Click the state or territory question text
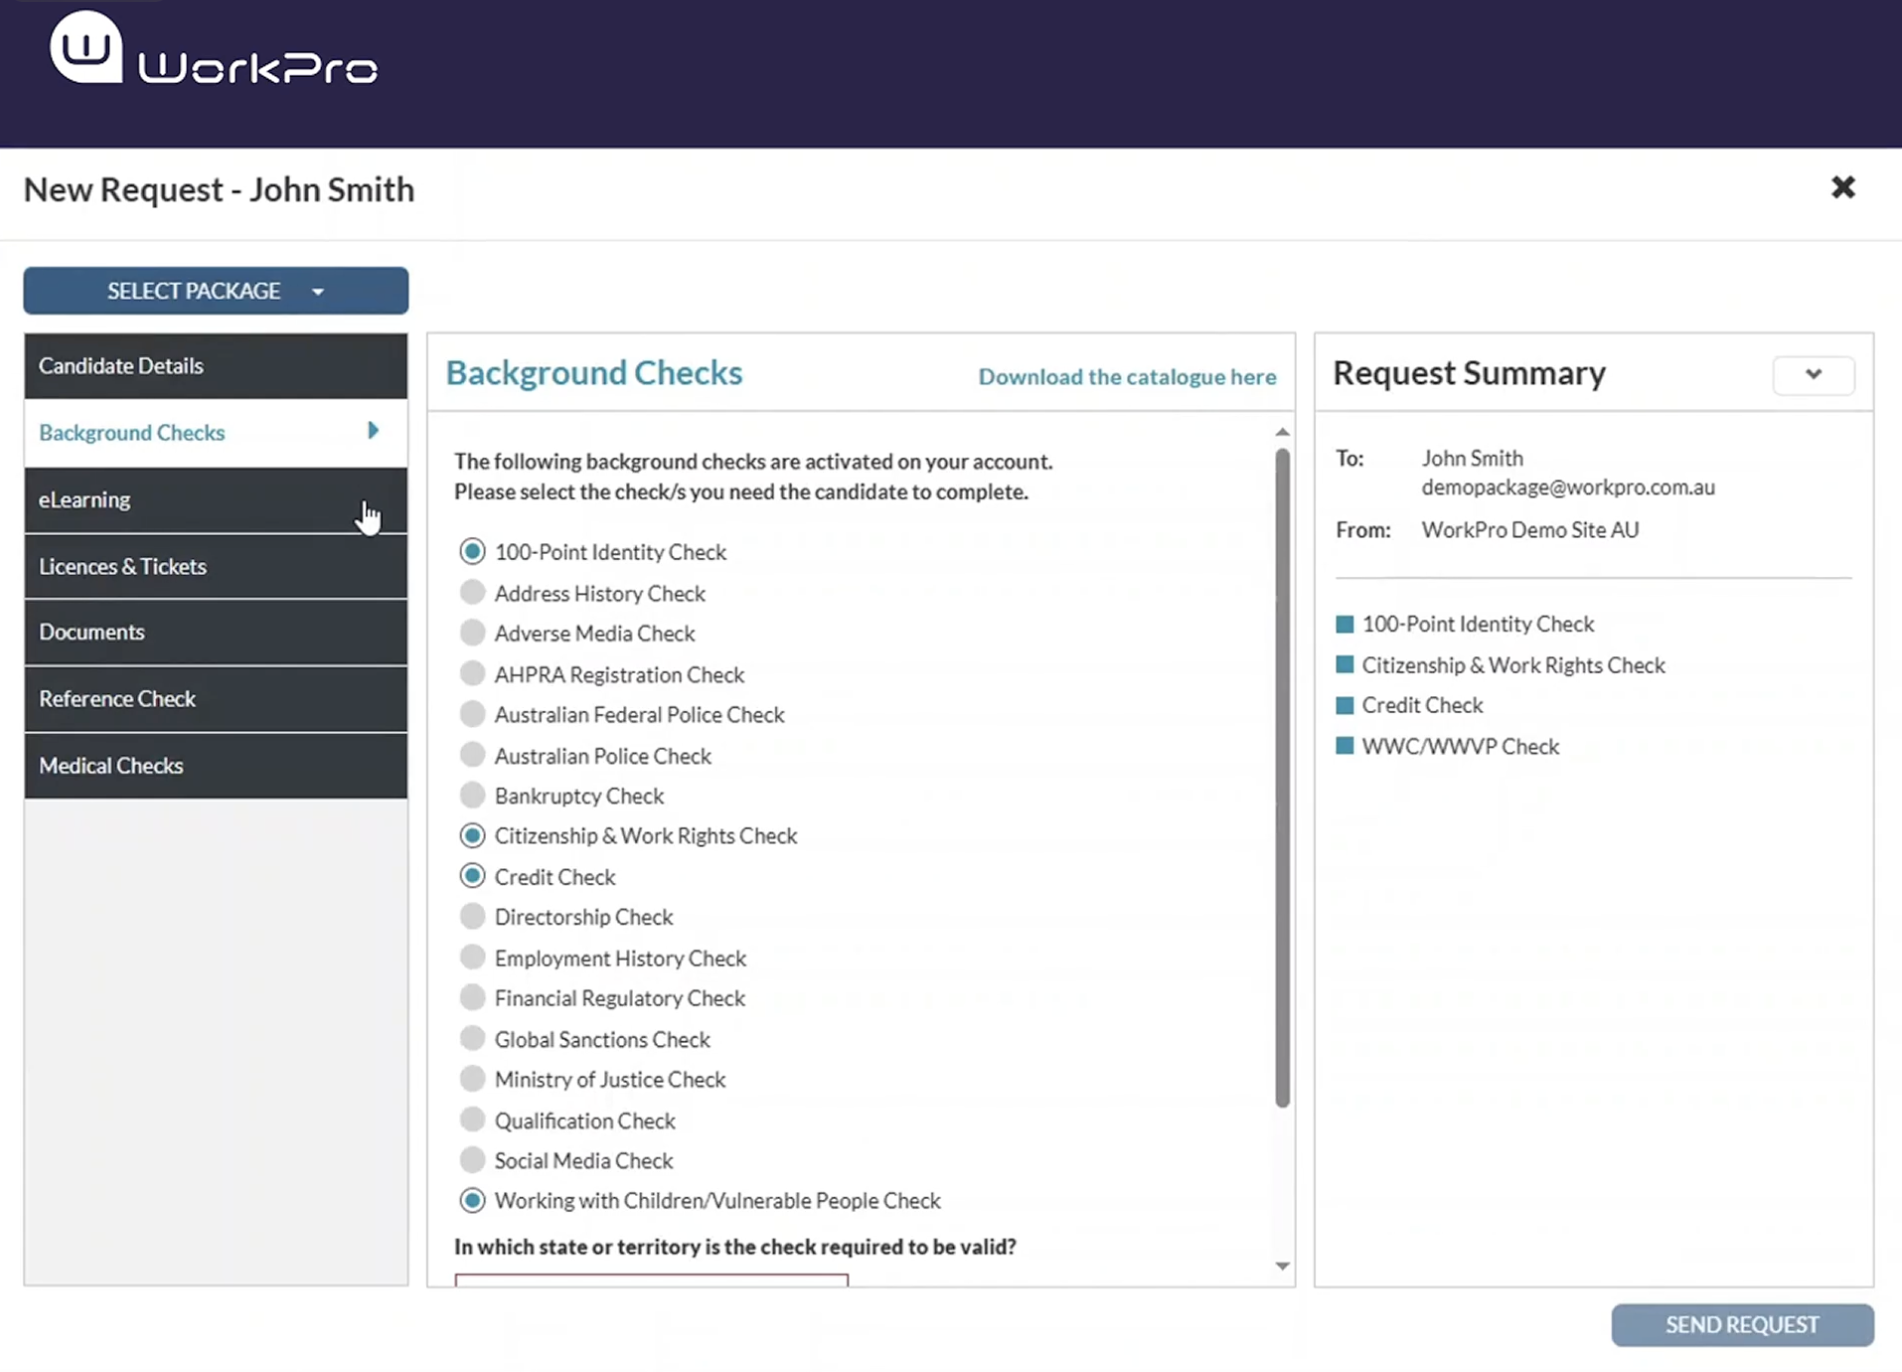Viewport: 1902px width, 1372px height. 735,1247
